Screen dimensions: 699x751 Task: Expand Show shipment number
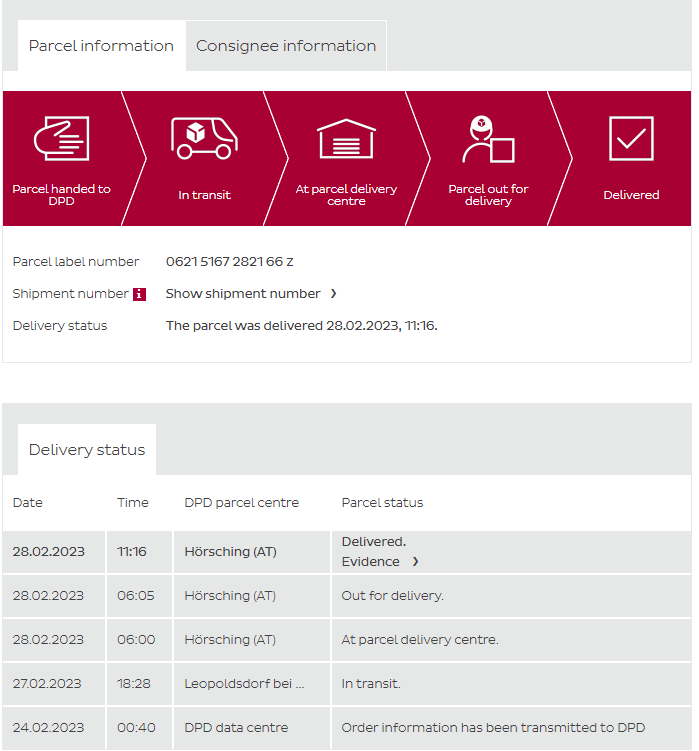tap(243, 294)
